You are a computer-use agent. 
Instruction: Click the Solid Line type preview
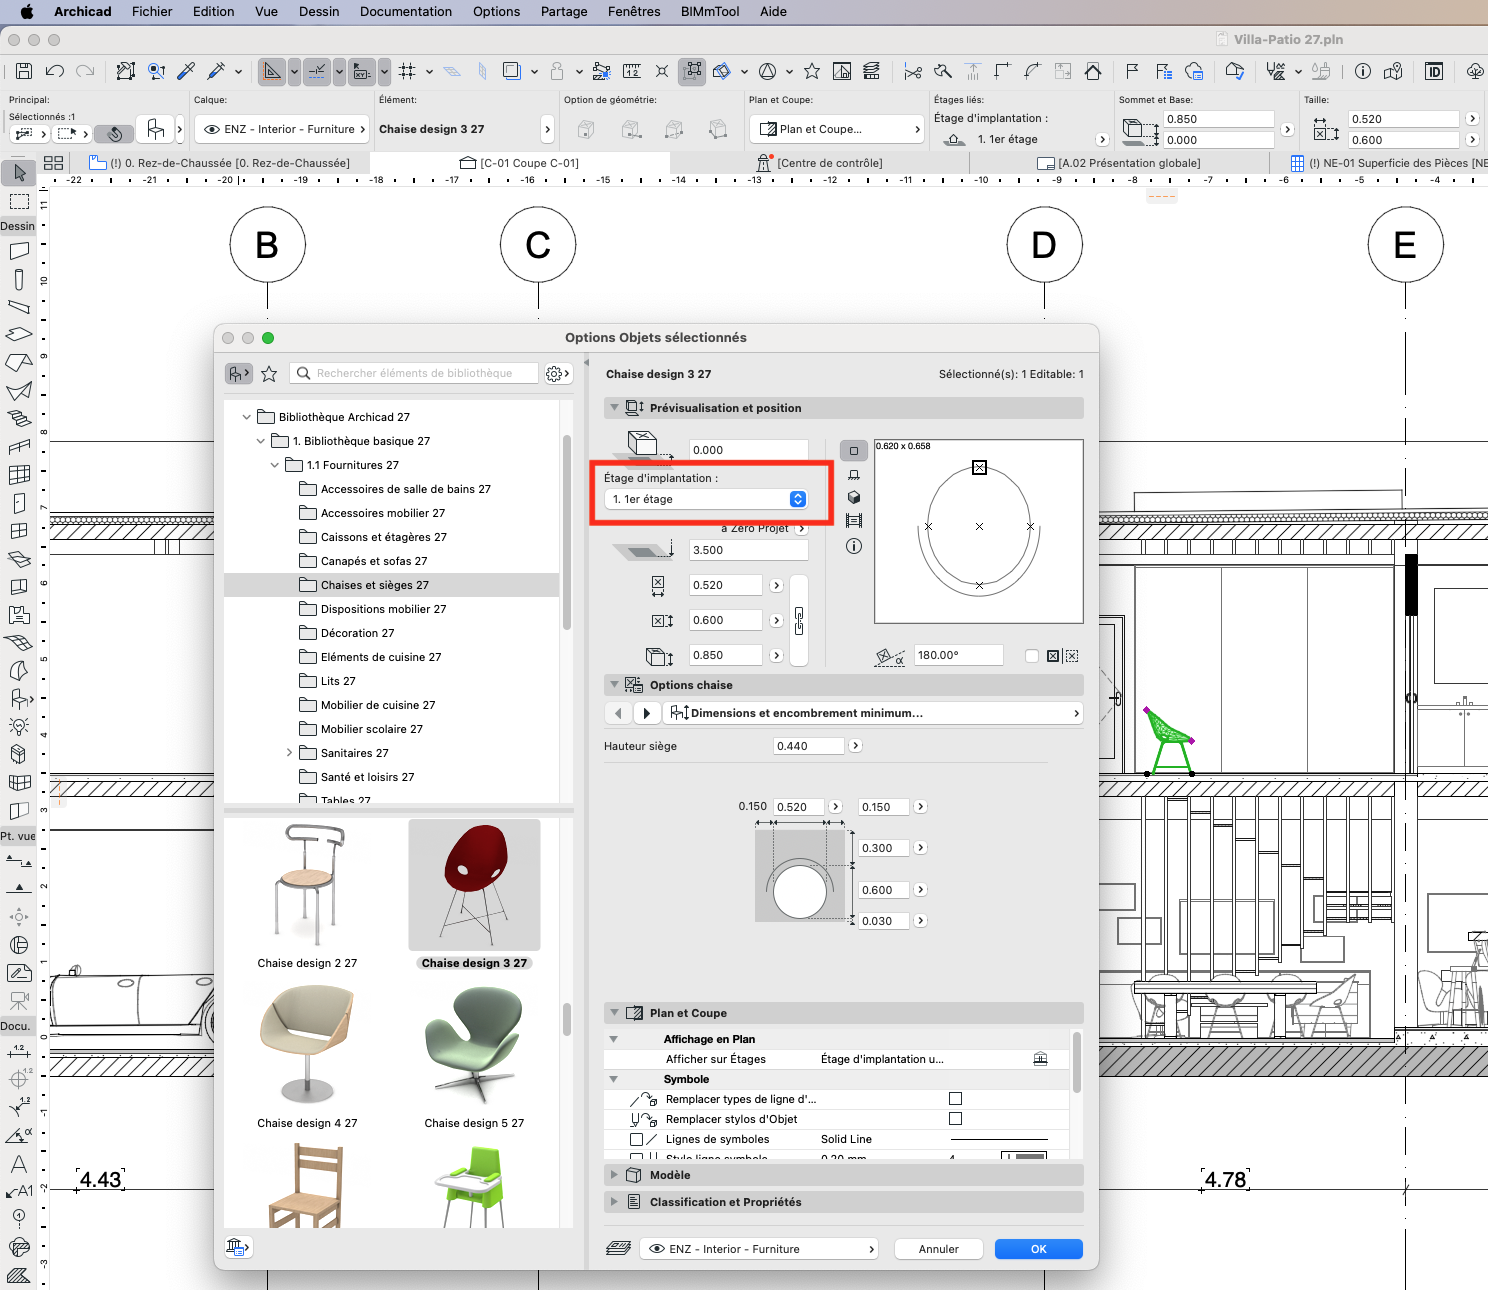(998, 1139)
